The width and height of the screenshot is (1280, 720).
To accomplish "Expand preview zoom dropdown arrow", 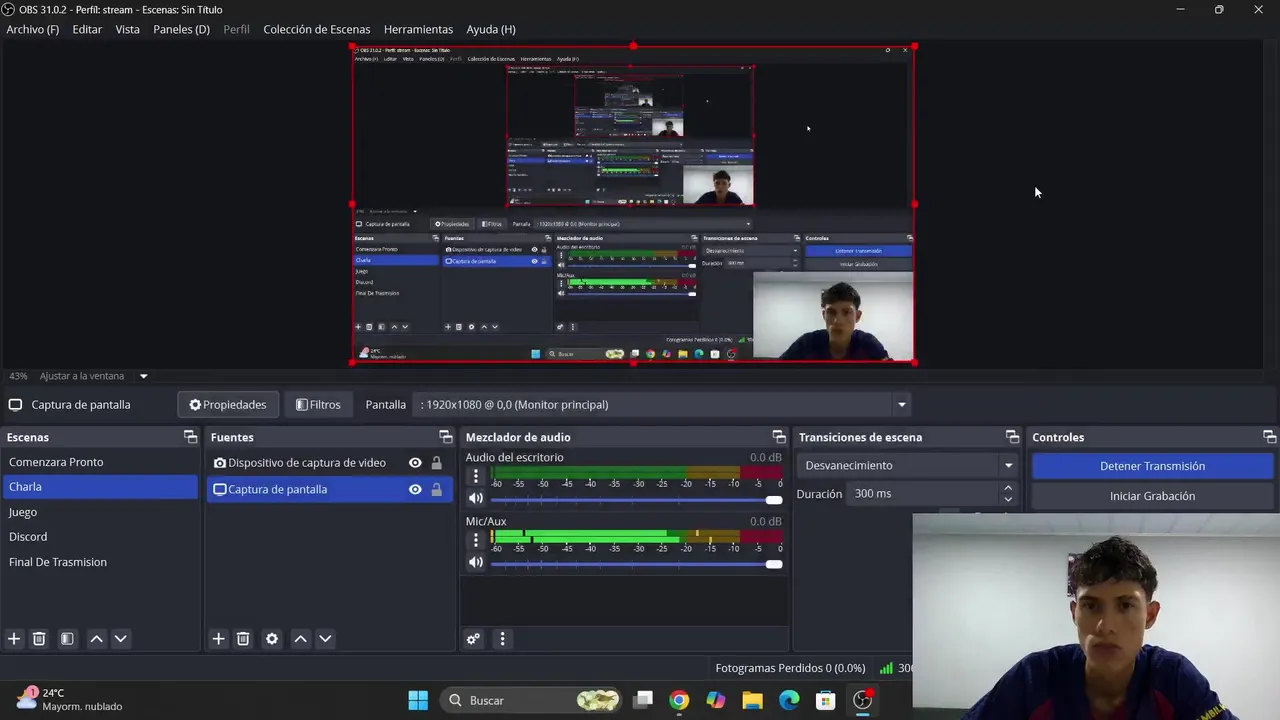I will click(143, 376).
